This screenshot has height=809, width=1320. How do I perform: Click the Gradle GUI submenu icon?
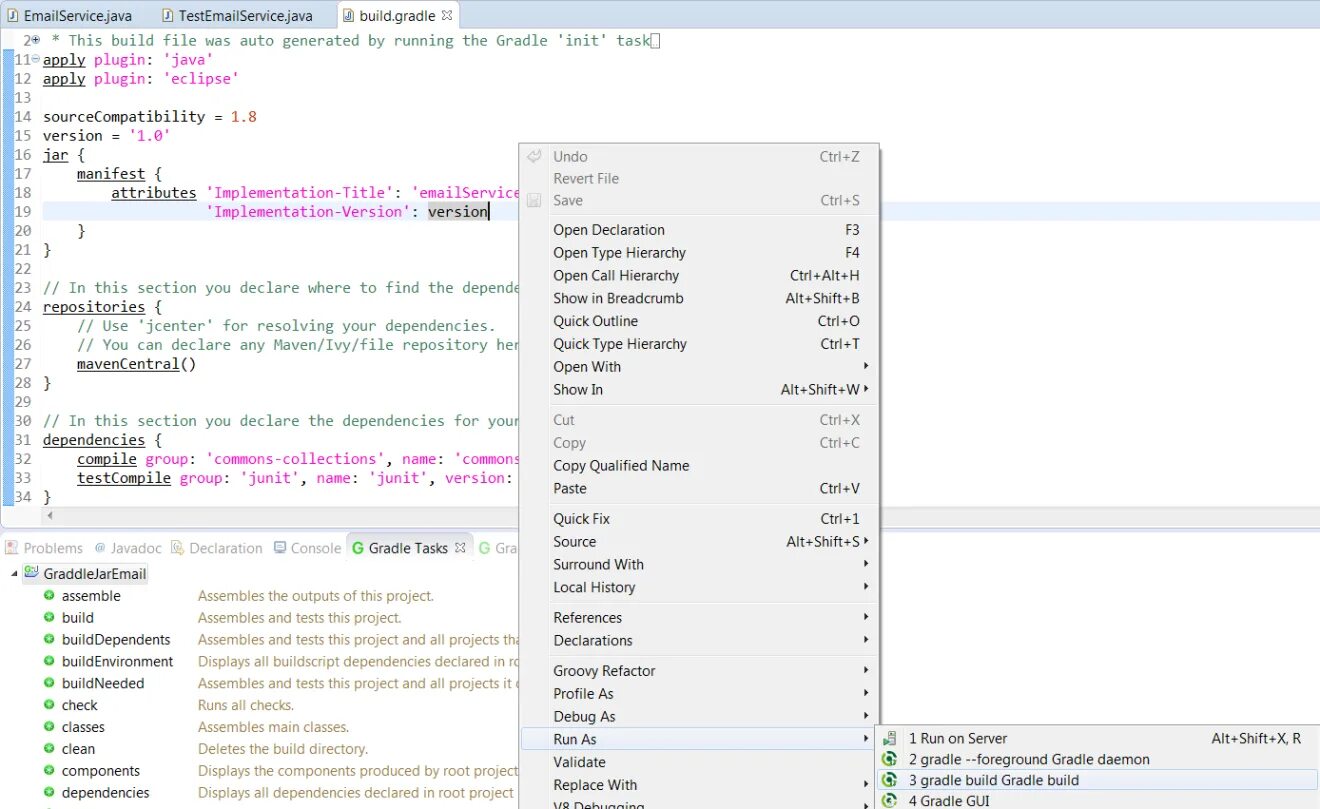pyautogui.click(x=889, y=801)
